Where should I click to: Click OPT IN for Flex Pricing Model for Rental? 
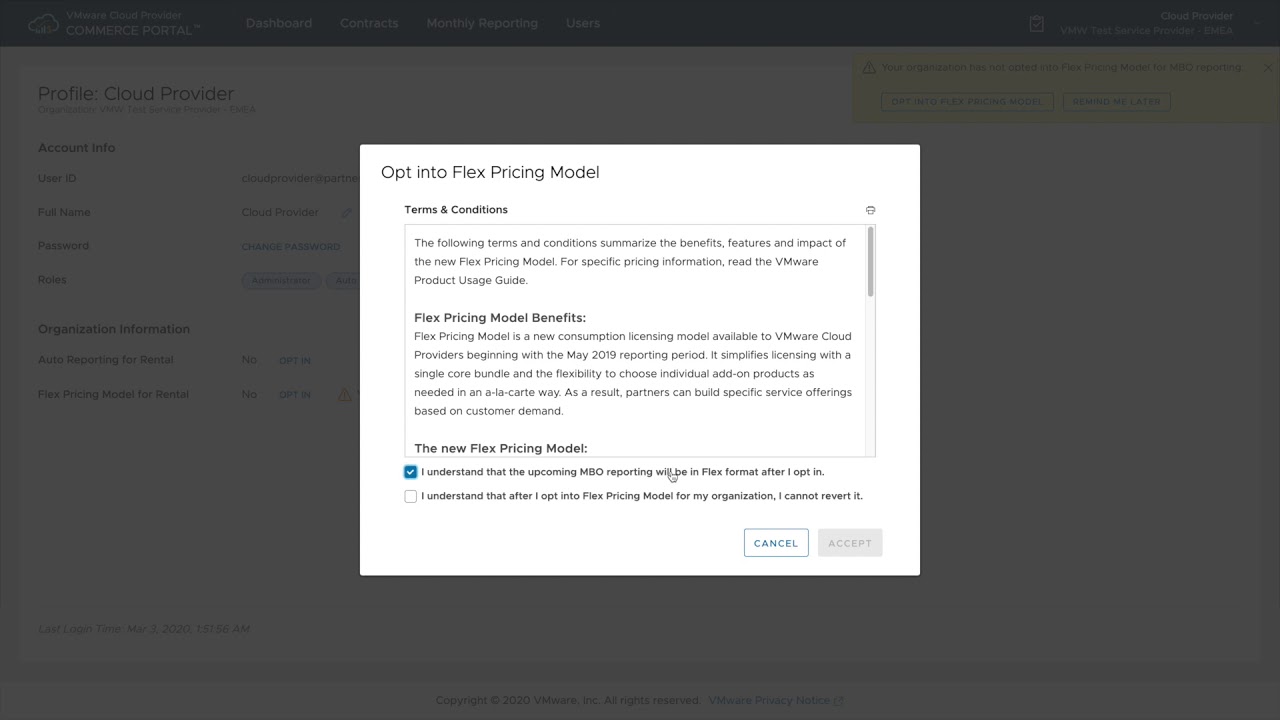[x=295, y=395]
